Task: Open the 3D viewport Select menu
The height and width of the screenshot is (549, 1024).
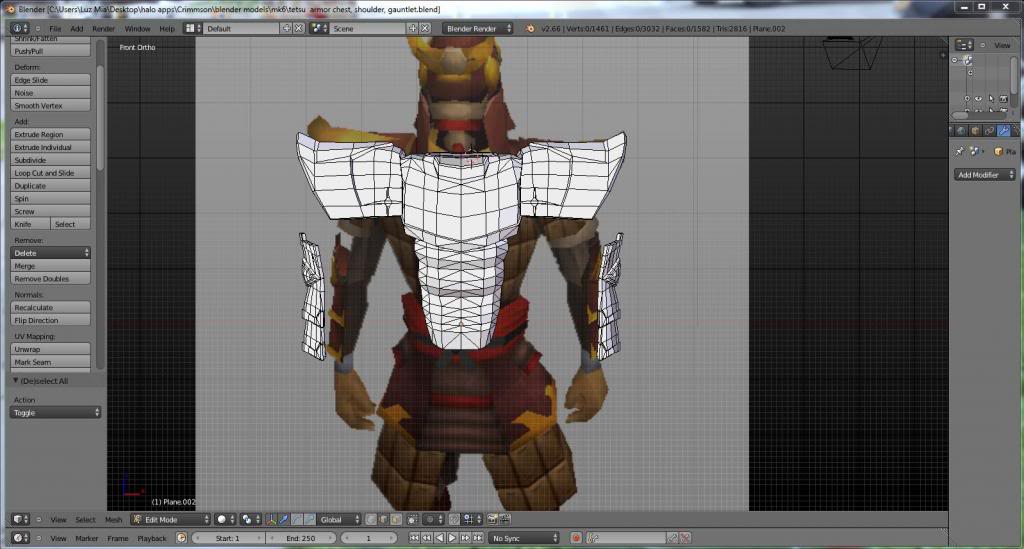Action: click(x=86, y=520)
